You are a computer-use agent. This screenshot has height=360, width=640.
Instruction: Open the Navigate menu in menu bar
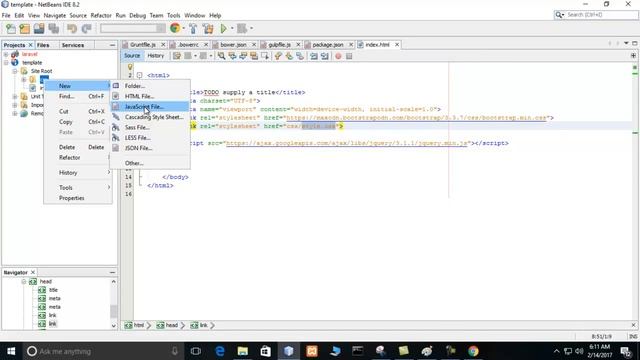(55, 16)
